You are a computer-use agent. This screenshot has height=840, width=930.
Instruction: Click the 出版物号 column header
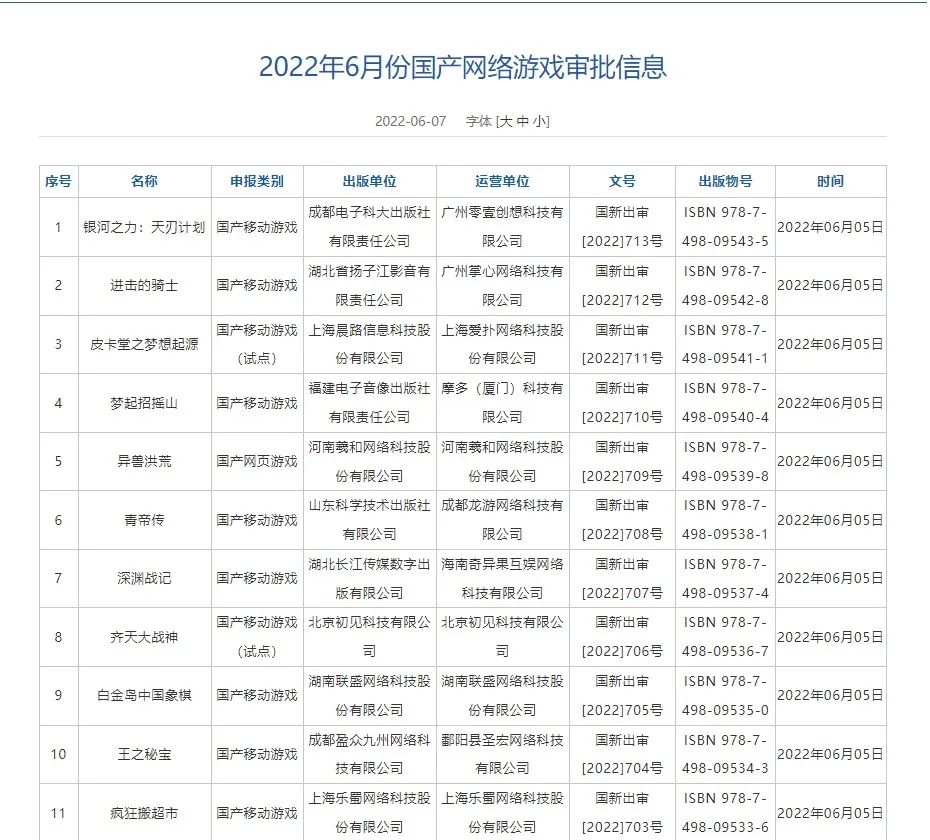(725, 181)
